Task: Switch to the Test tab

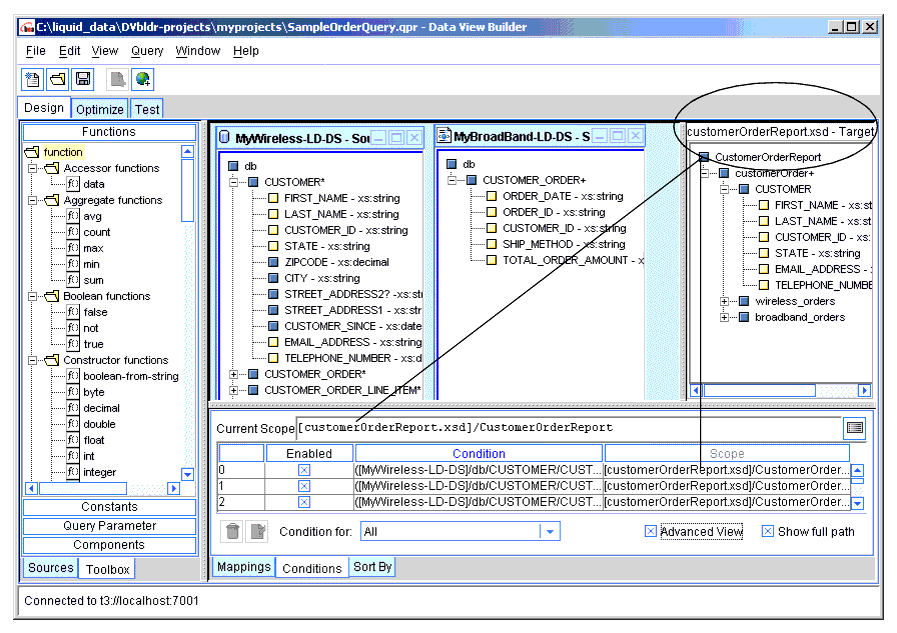Action: 147,109
